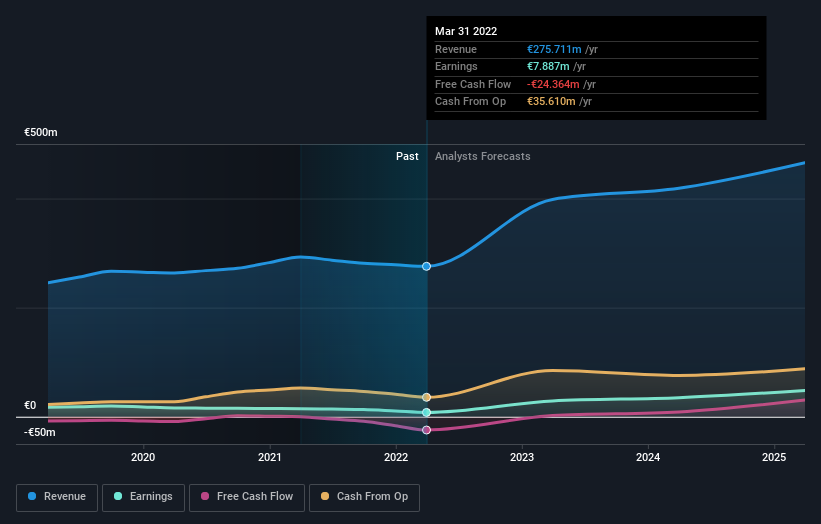
Task: Click the 2025 x-axis label
Action: tap(774, 458)
